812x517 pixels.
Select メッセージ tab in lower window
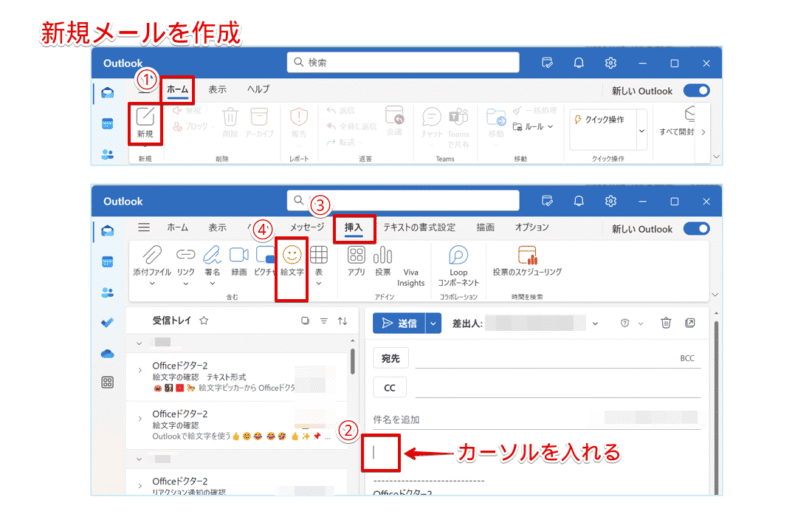pyautogui.click(x=307, y=227)
